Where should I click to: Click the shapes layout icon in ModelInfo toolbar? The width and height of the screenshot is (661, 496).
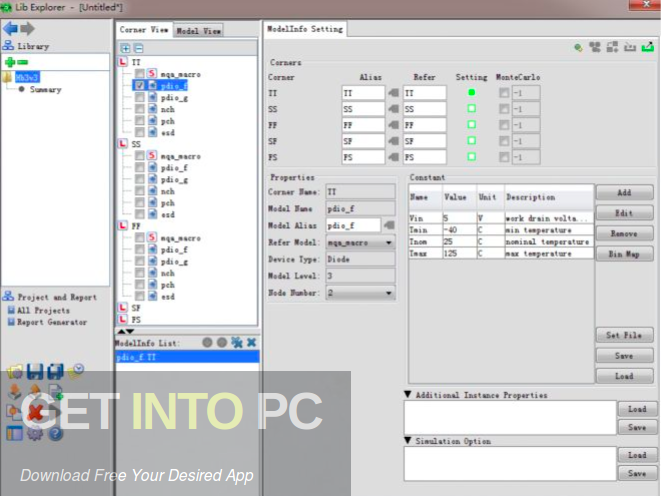[x=612, y=47]
